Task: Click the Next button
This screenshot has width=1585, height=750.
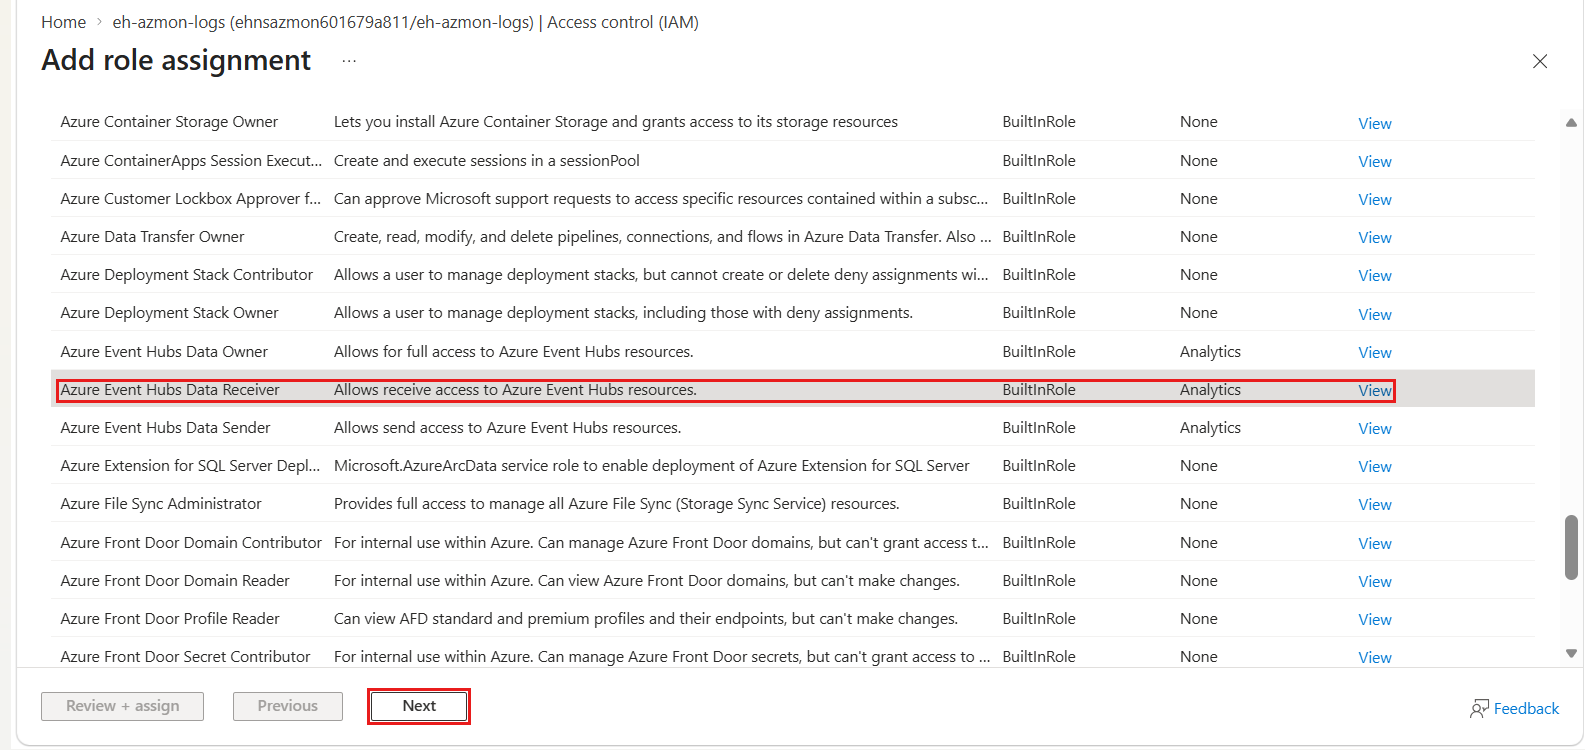Action: pos(419,706)
